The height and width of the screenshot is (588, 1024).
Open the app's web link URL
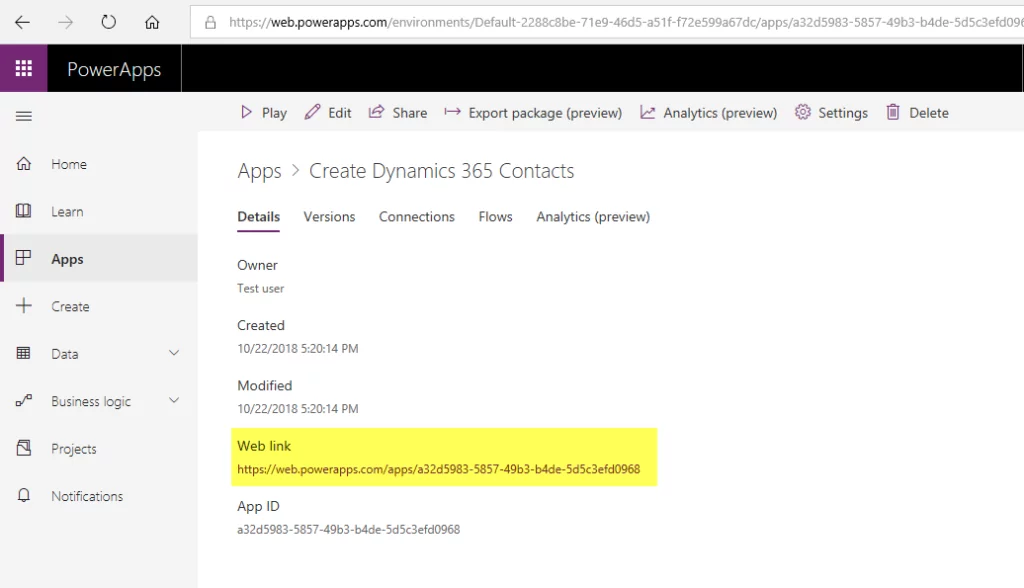point(438,469)
